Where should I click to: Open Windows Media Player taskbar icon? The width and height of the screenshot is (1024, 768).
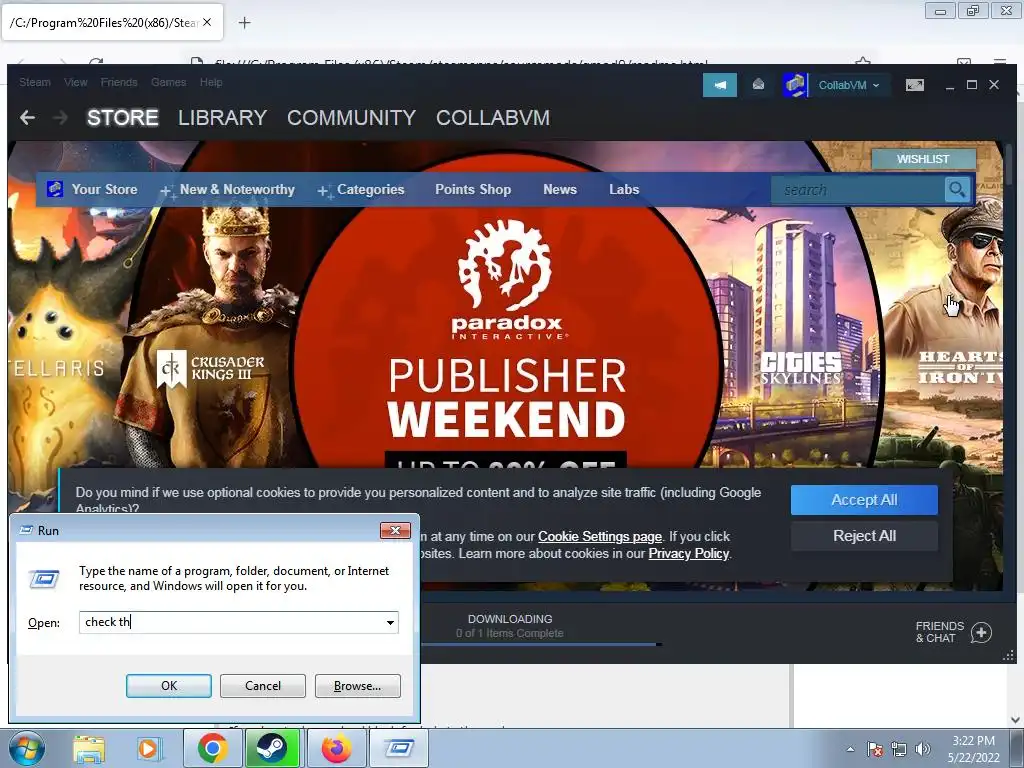point(148,748)
